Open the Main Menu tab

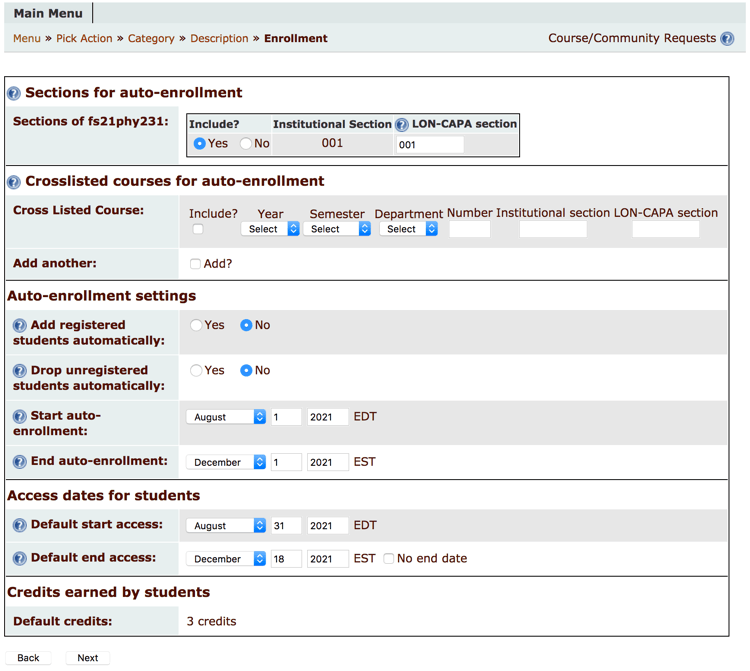48,13
